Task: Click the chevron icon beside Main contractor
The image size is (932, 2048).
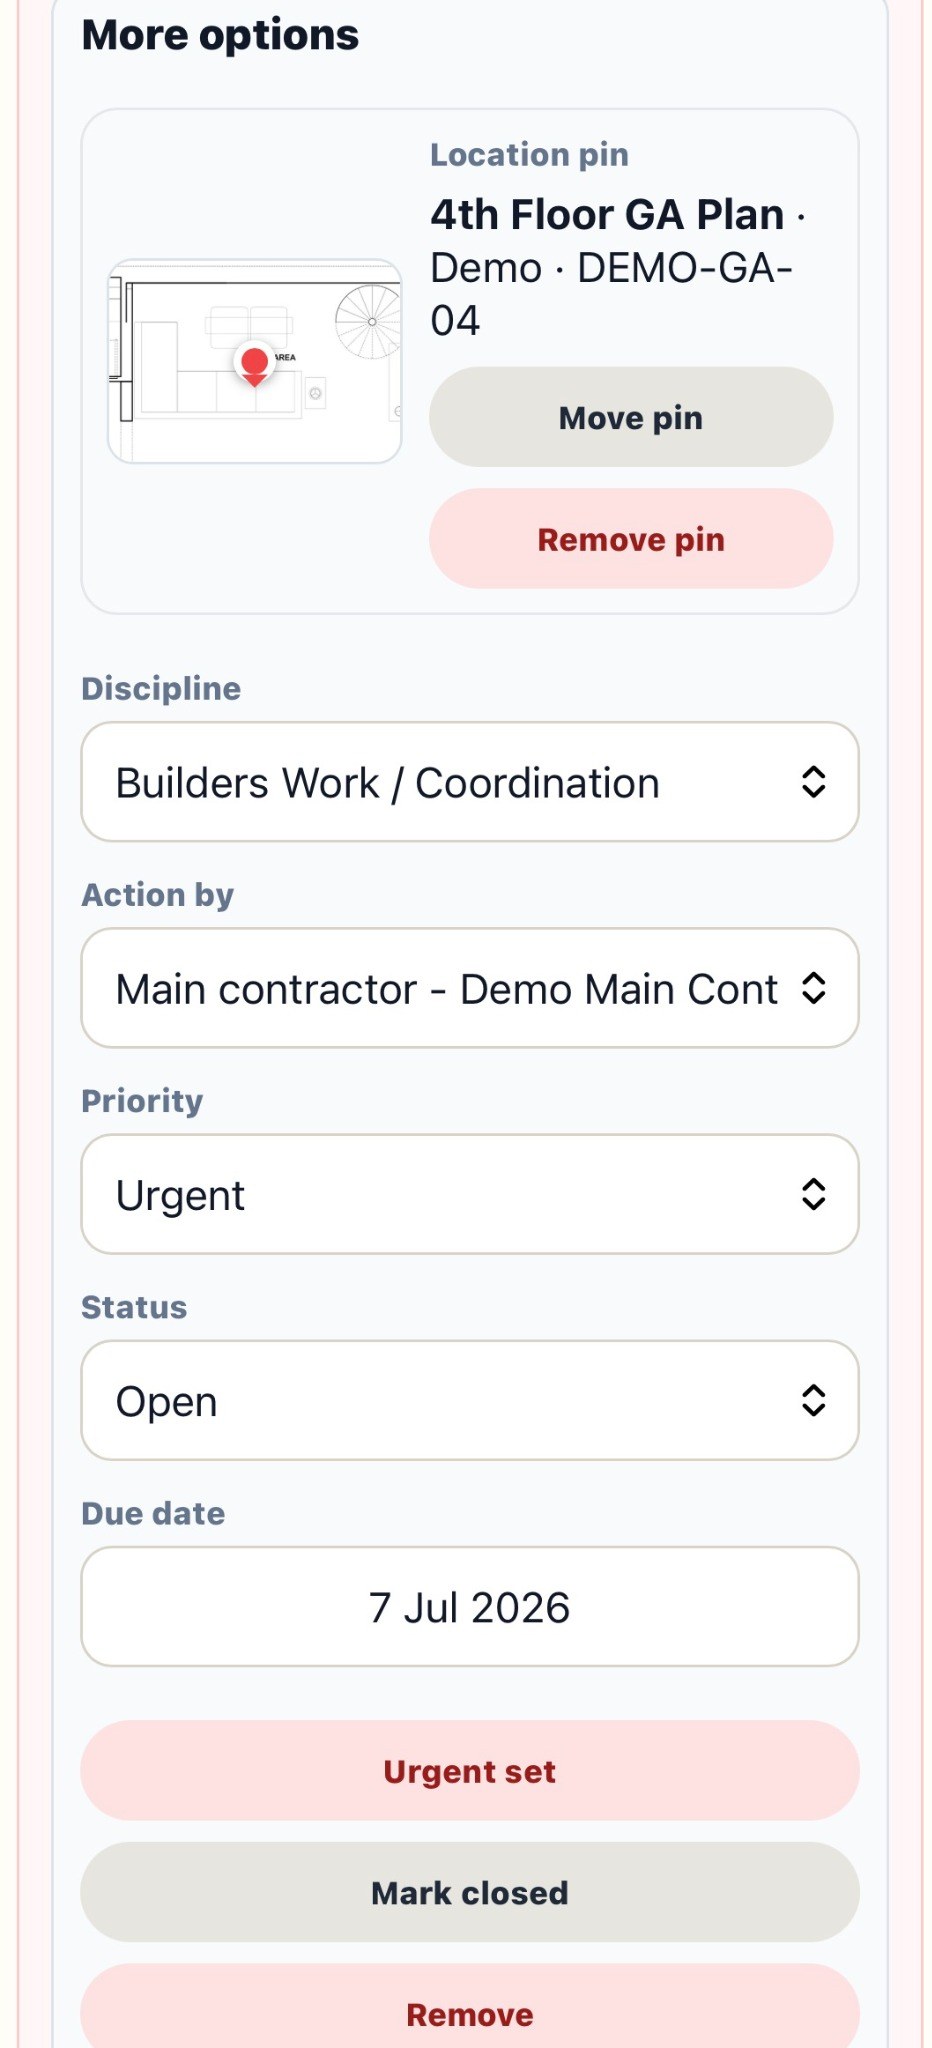Action: [x=814, y=988]
